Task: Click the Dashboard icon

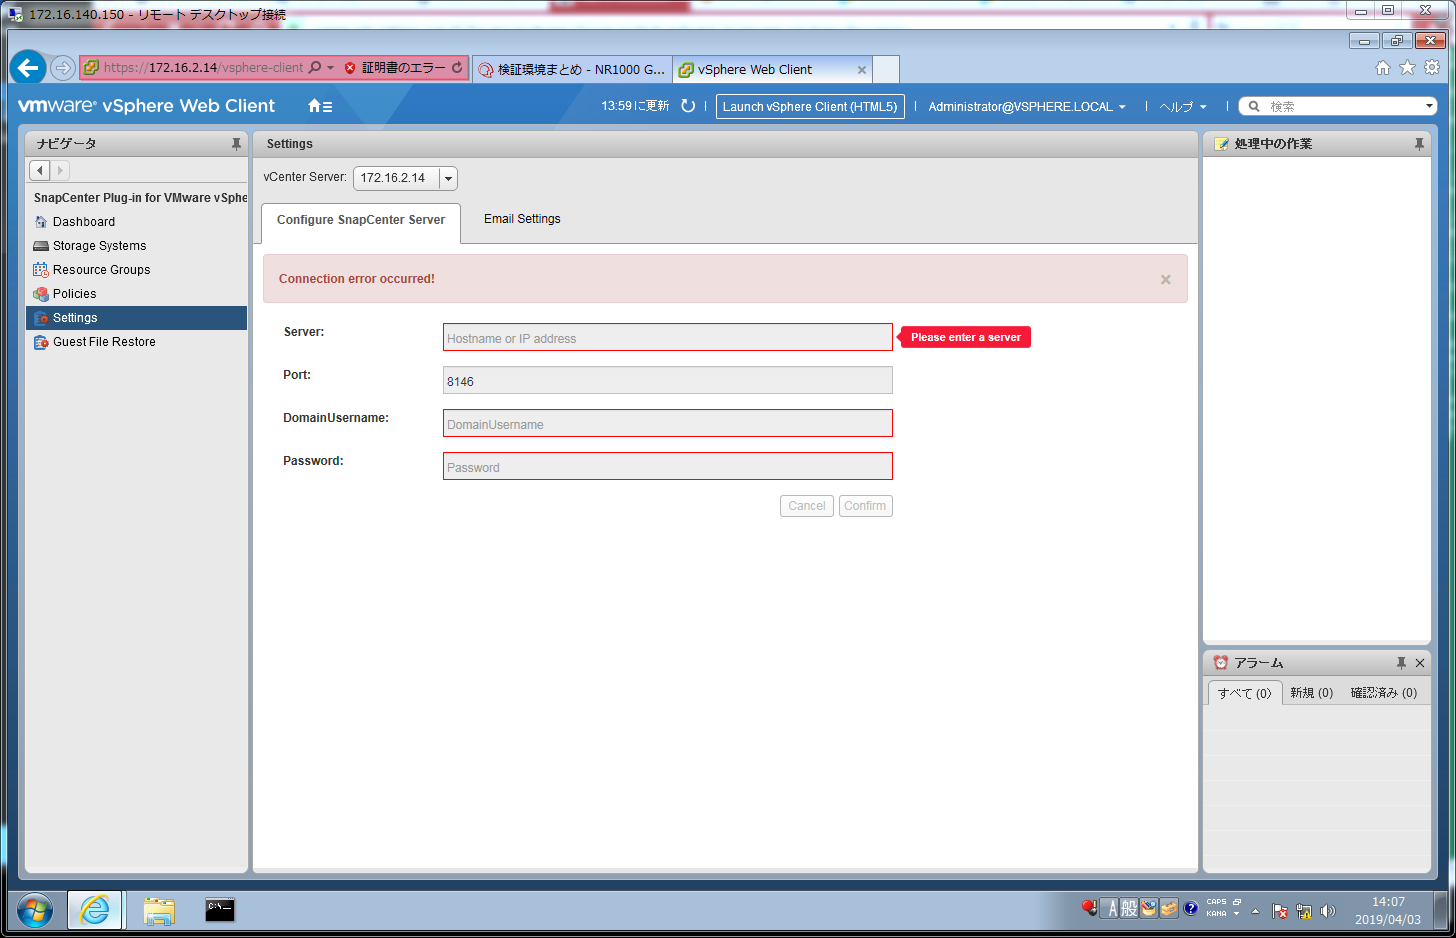Action: coord(41,222)
